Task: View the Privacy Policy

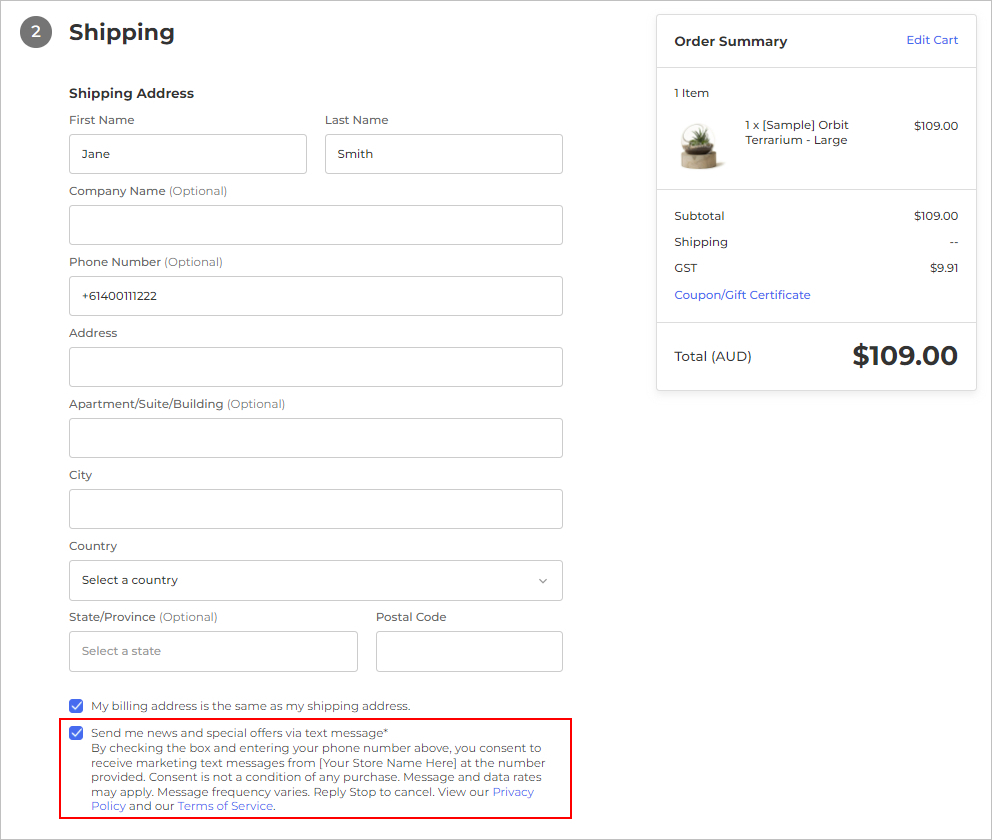Action: [513, 791]
